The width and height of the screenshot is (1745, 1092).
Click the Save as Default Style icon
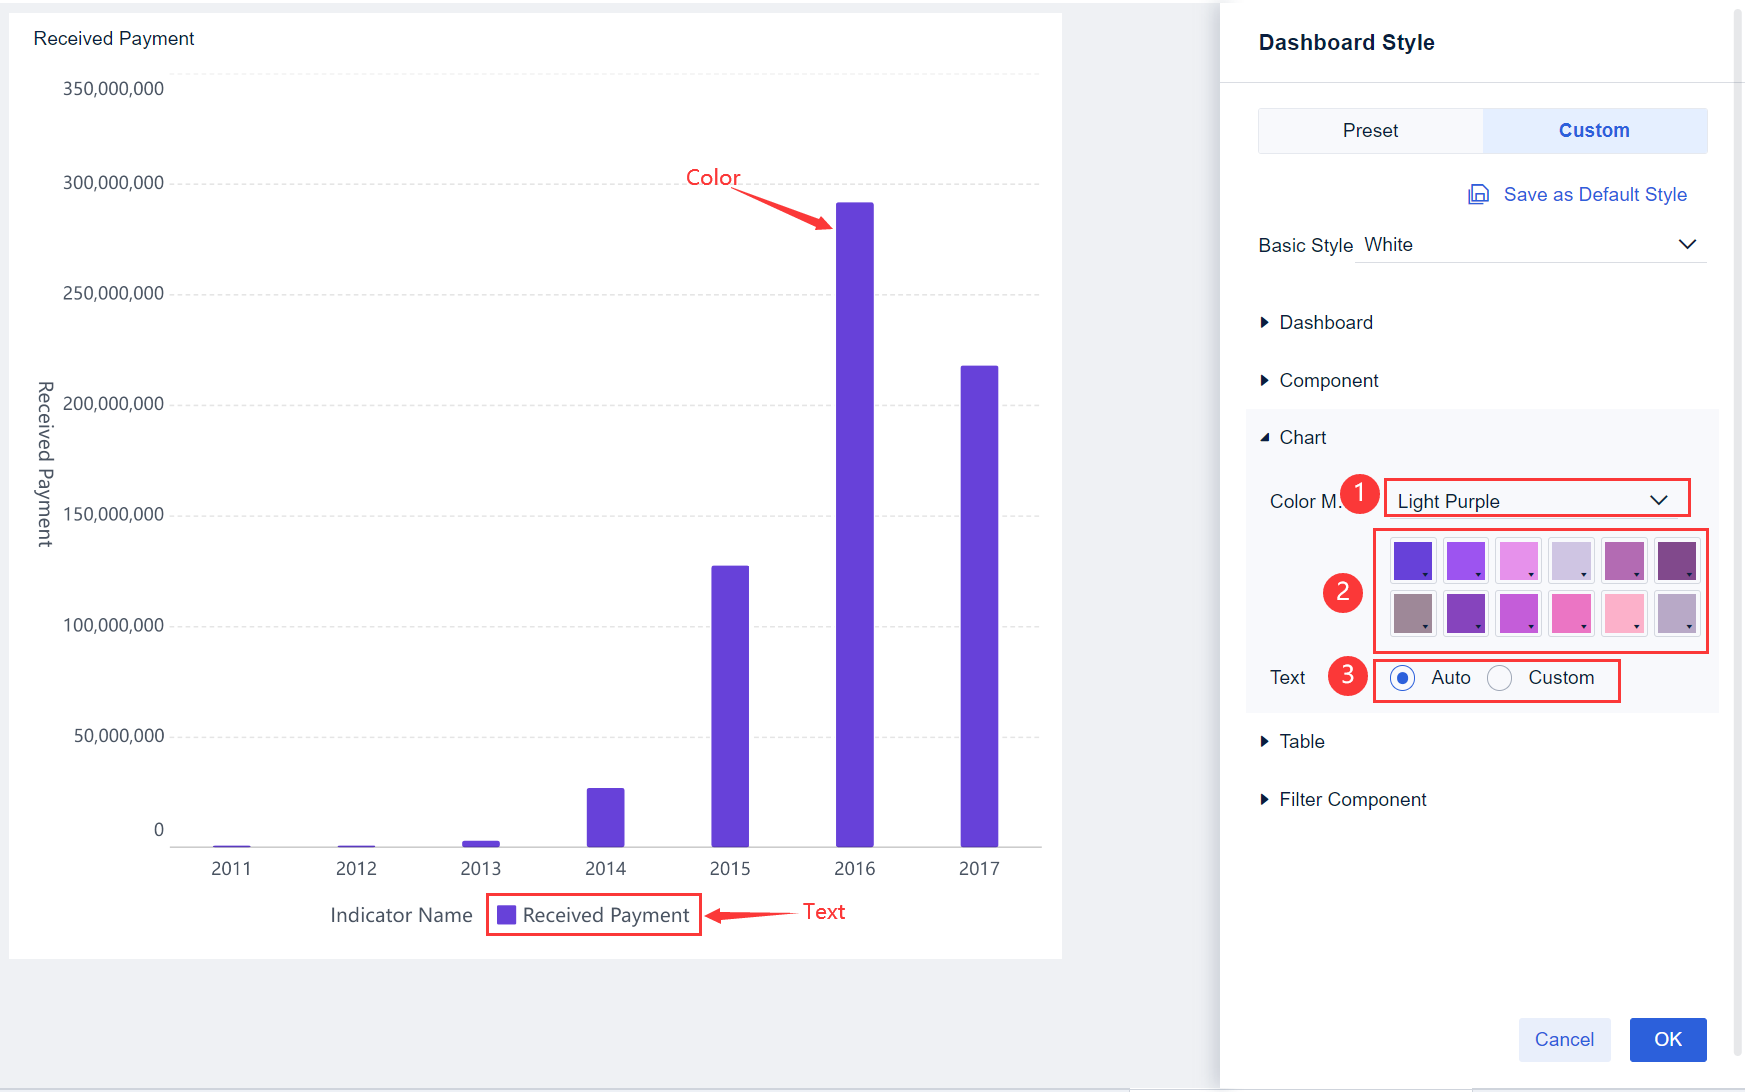1479,194
